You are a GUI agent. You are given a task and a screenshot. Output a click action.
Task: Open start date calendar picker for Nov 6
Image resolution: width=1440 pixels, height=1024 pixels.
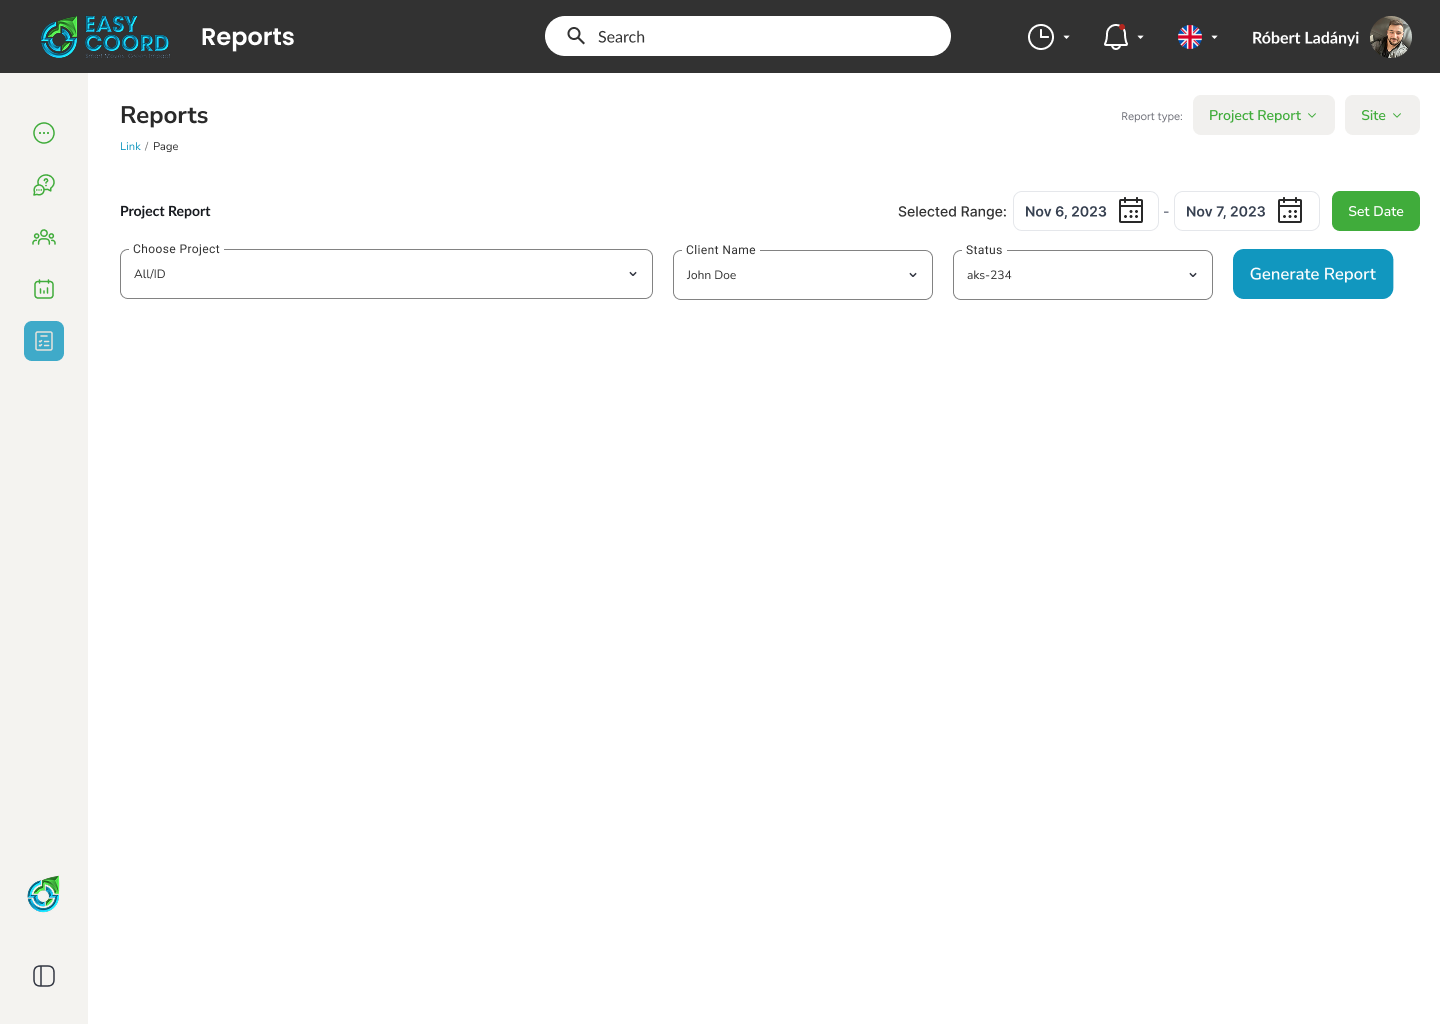(x=1131, y=211)
